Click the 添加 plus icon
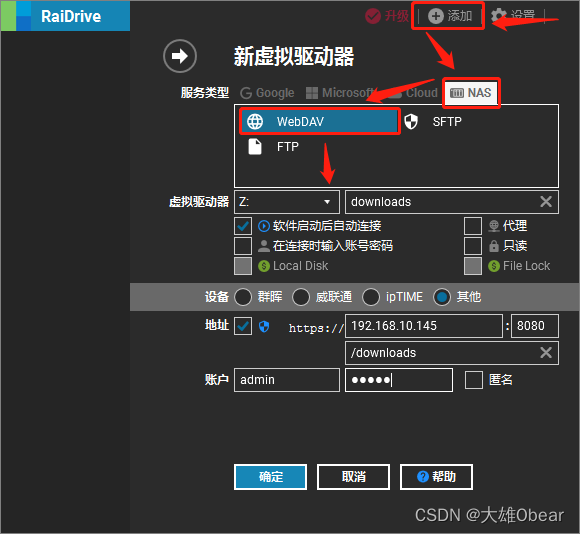Viewport: 580px width, 534px height. pos(436,16)
